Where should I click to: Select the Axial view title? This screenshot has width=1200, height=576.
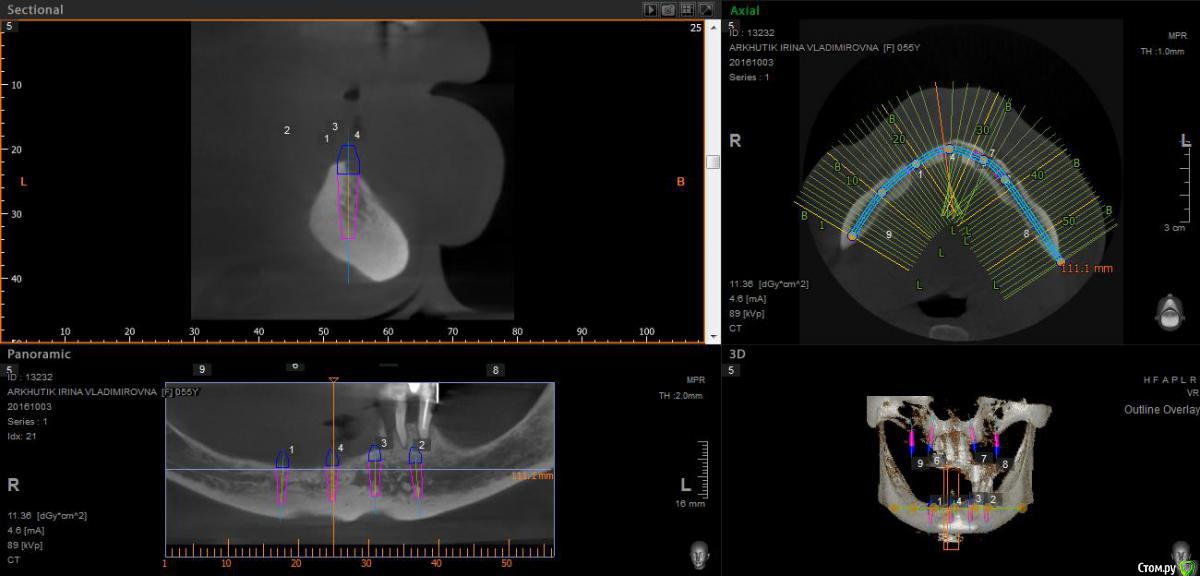744,10
